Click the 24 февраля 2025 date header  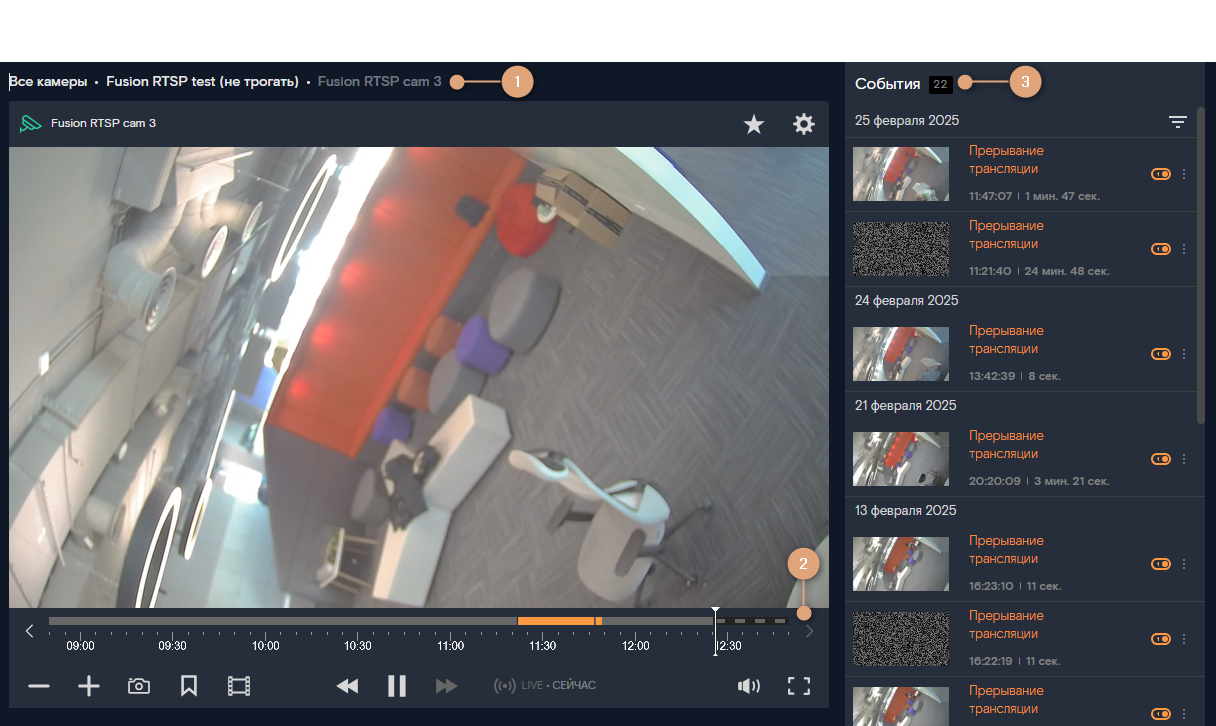click(907, 300)
